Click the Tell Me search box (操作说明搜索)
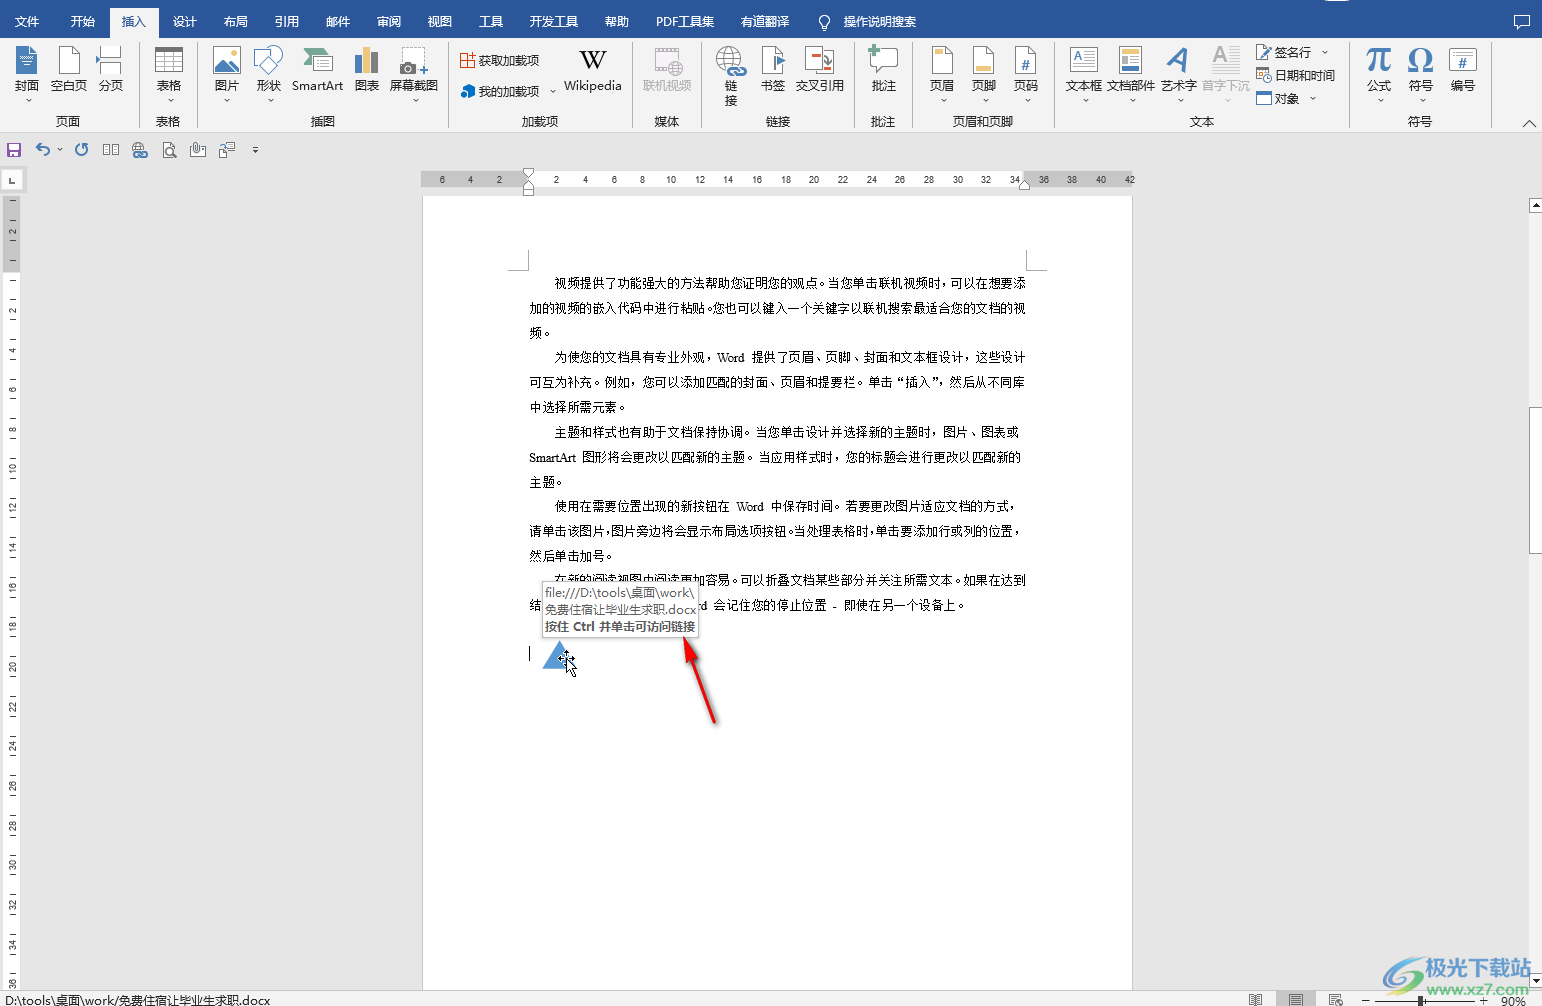This screenshot has width=1542, height=1006. click(x=868, y=21)
